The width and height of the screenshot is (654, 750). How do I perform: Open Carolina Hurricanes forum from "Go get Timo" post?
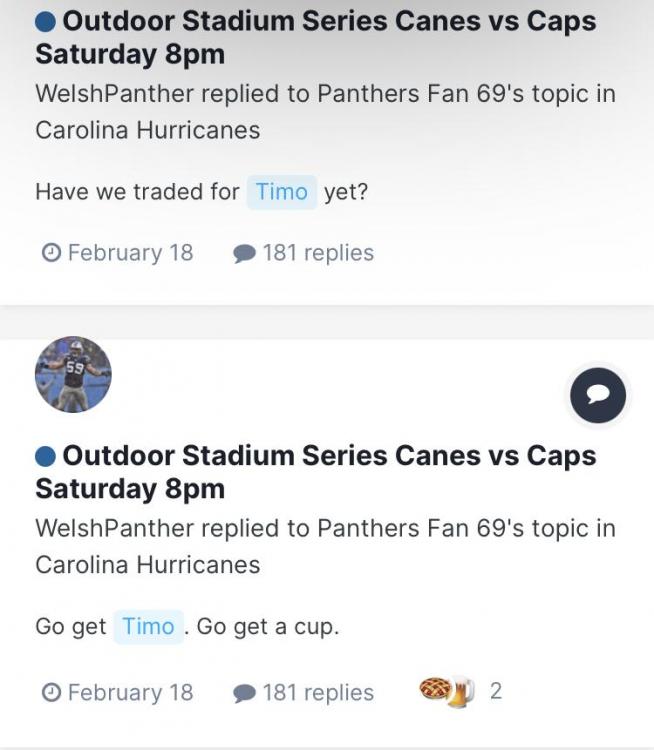point(147,564)
